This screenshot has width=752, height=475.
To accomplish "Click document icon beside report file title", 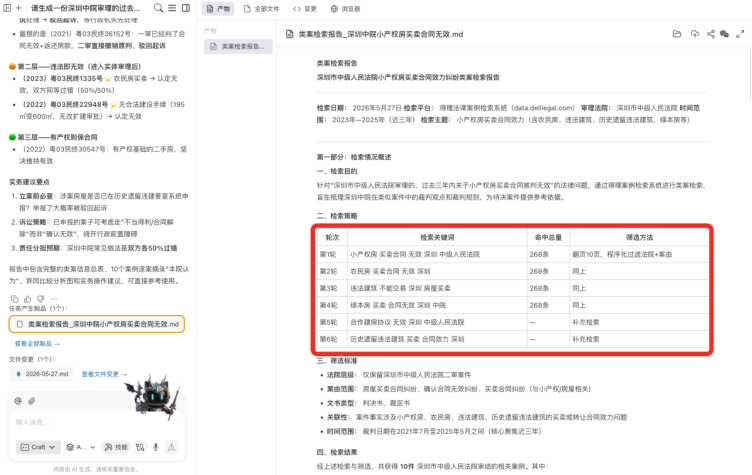I will [x=289, y=34].
